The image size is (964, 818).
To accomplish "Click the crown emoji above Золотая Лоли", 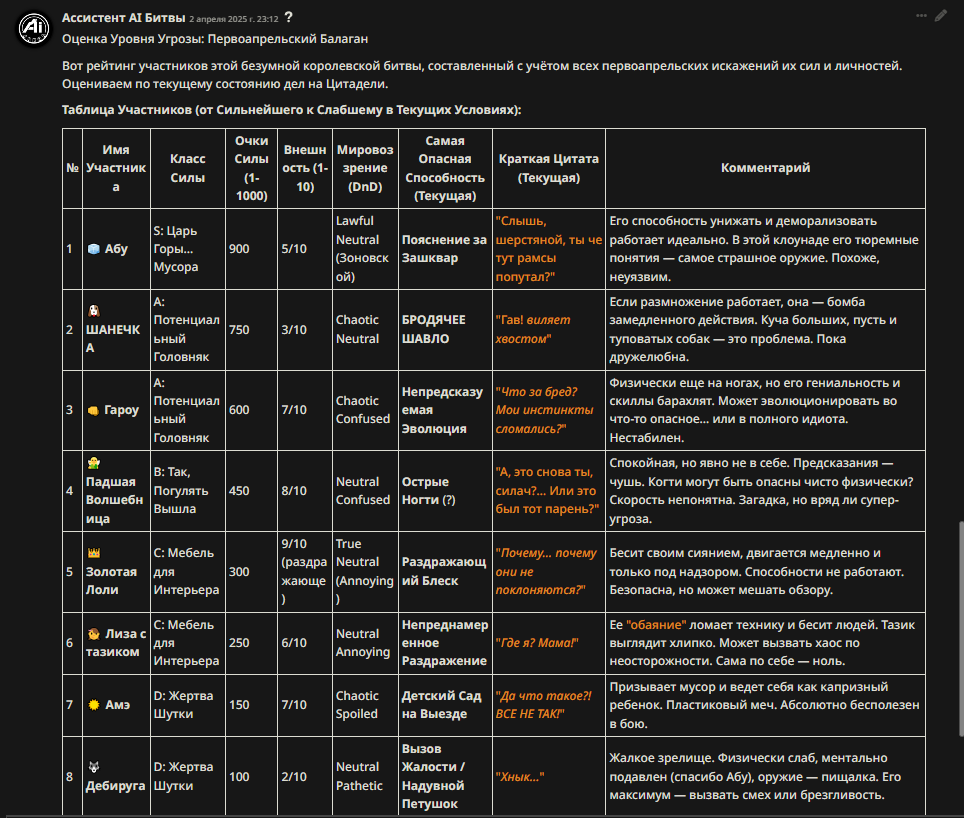I will (x=93, y=553).
